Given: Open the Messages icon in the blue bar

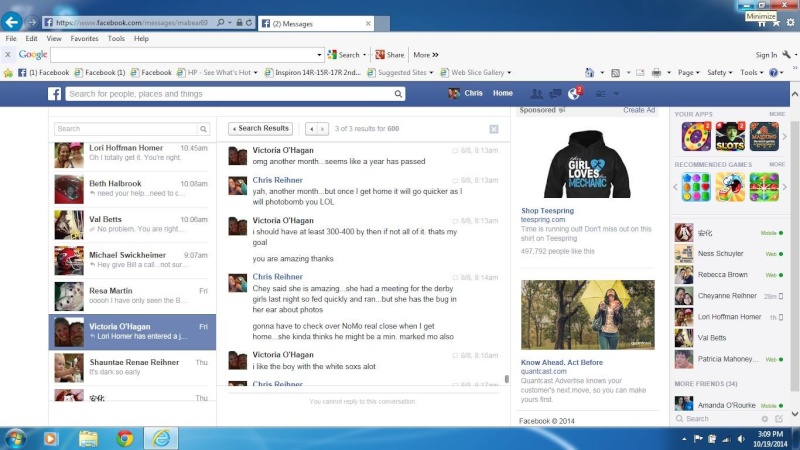Looking at the screenshot, I should (x=555, y=93).
